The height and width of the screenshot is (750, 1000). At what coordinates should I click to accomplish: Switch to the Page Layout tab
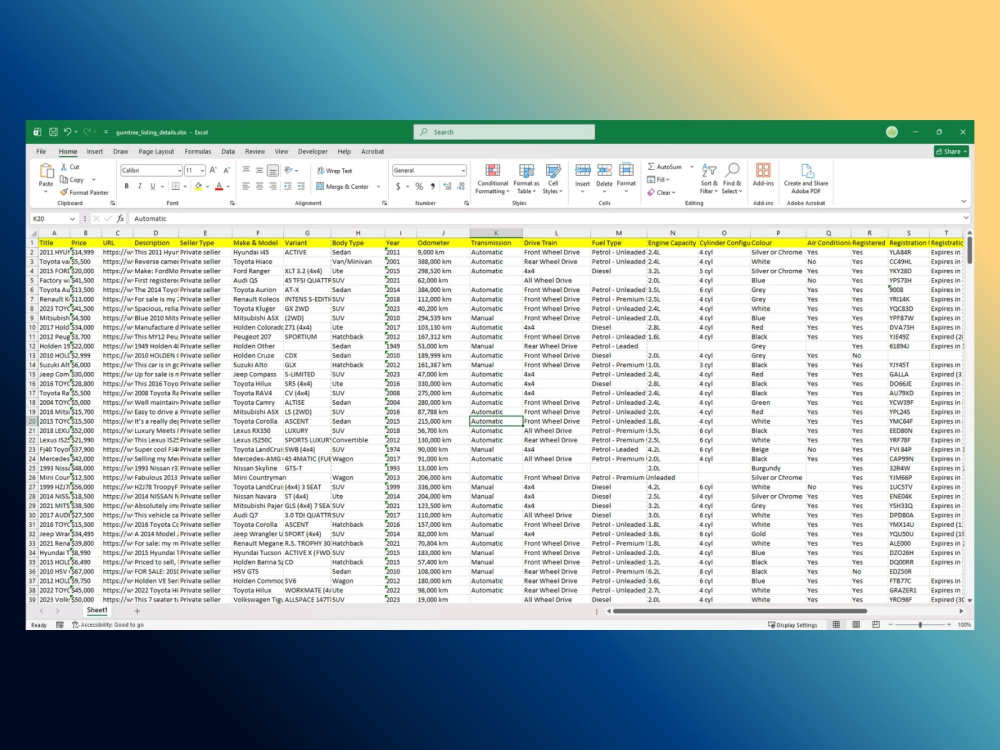click(x=156, y=151)
